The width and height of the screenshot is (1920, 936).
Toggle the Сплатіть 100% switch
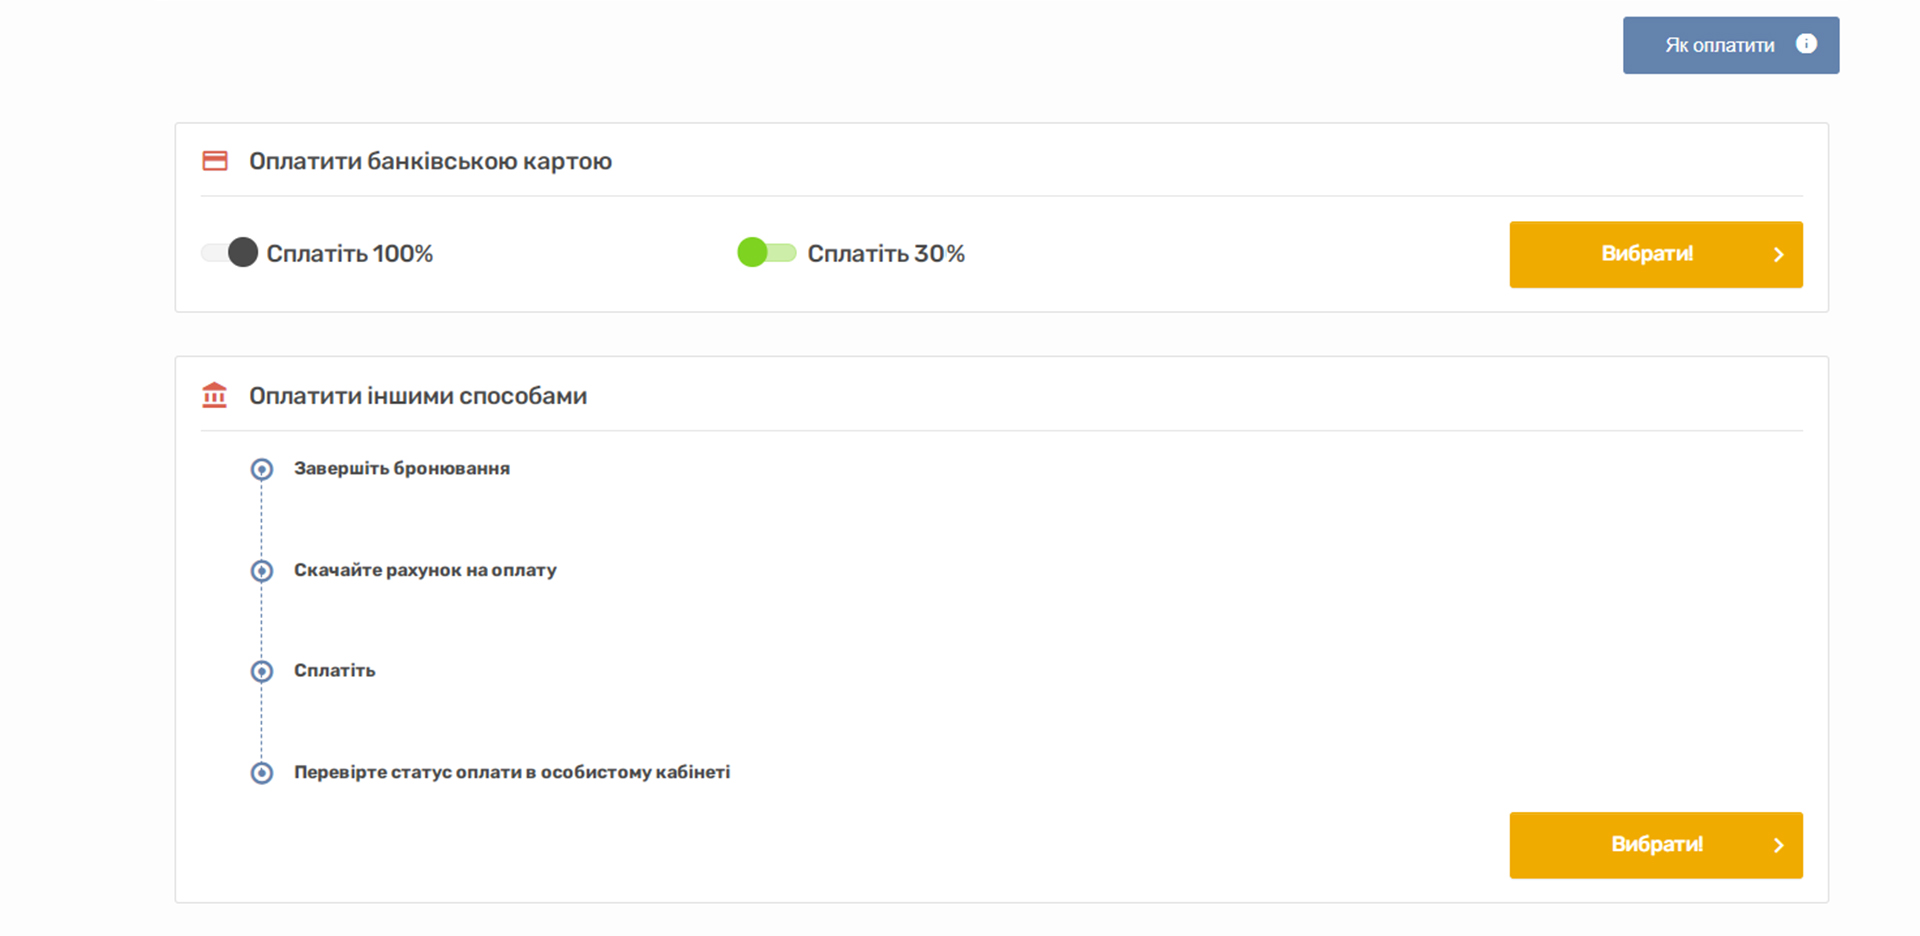[x=229, y=253]
